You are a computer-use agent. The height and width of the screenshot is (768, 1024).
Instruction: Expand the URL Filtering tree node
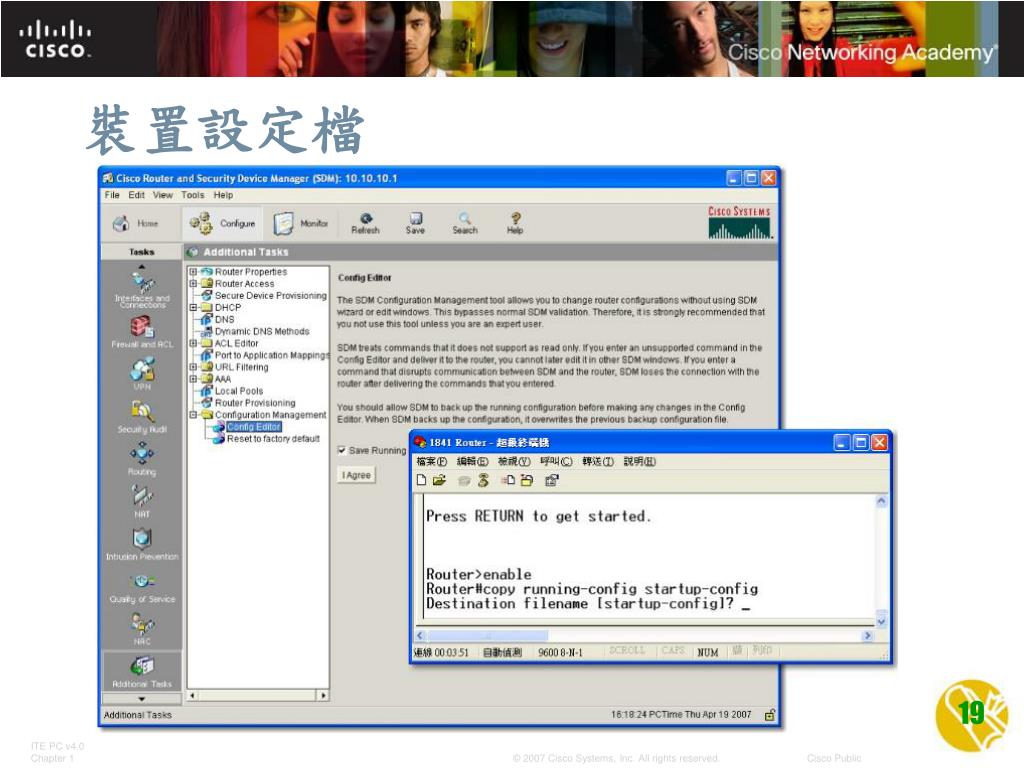coord(193,367)
